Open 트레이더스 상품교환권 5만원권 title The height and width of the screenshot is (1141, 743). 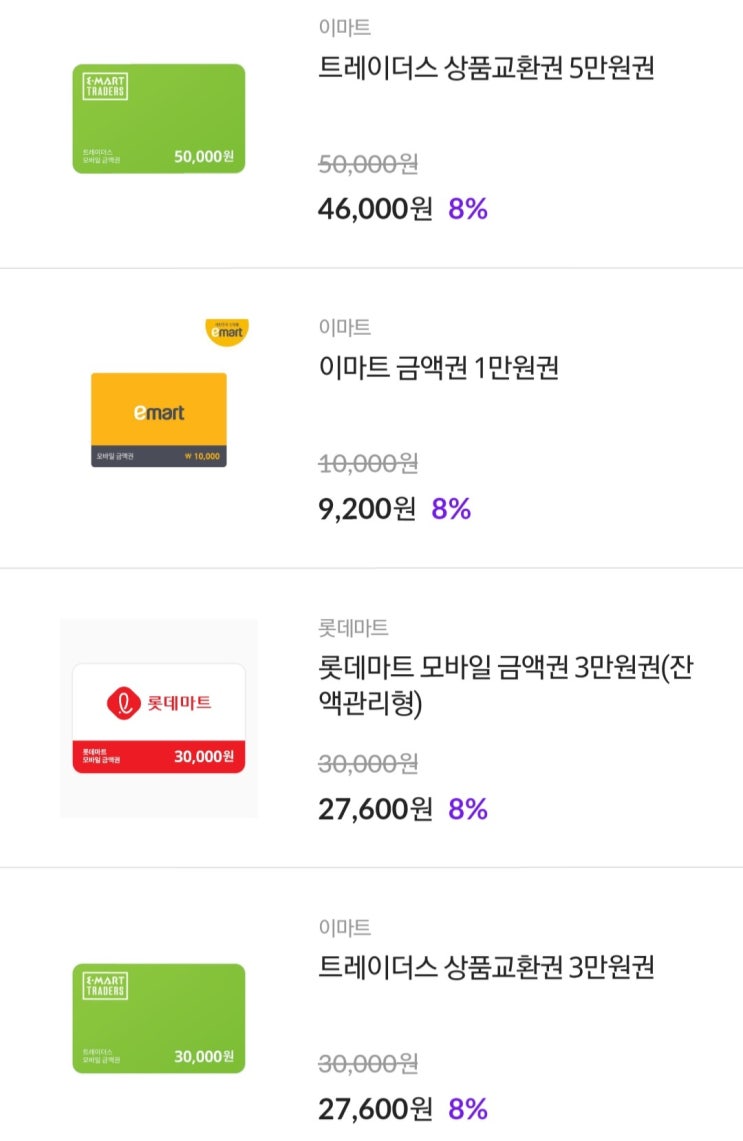(485, 70)
